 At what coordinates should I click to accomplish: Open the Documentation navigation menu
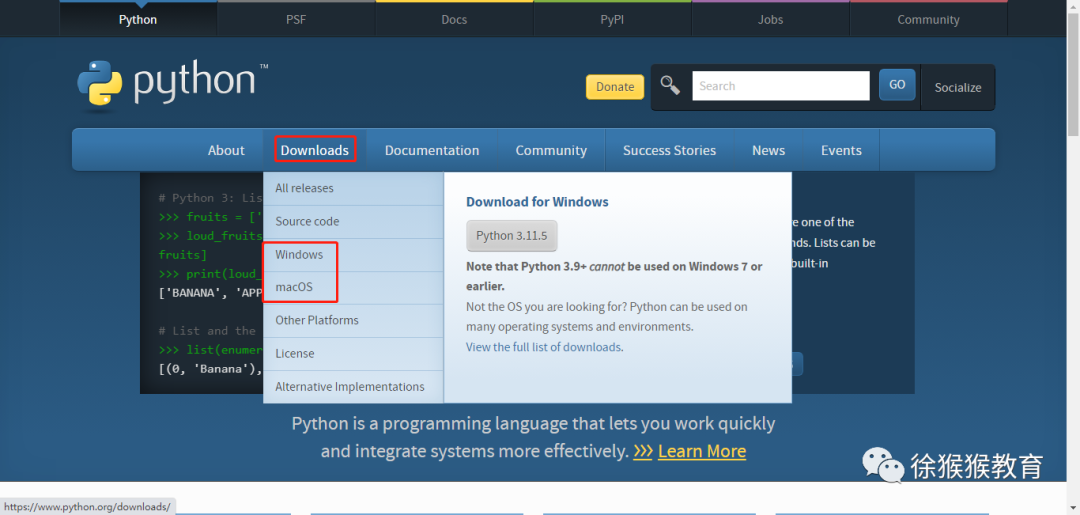tap(432, 150)
